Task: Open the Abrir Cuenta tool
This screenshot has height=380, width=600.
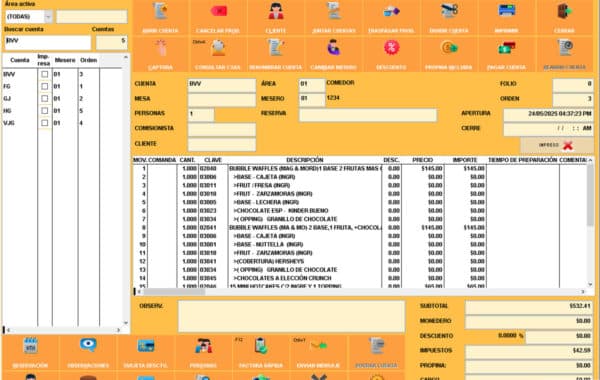Action: point(161,18)
